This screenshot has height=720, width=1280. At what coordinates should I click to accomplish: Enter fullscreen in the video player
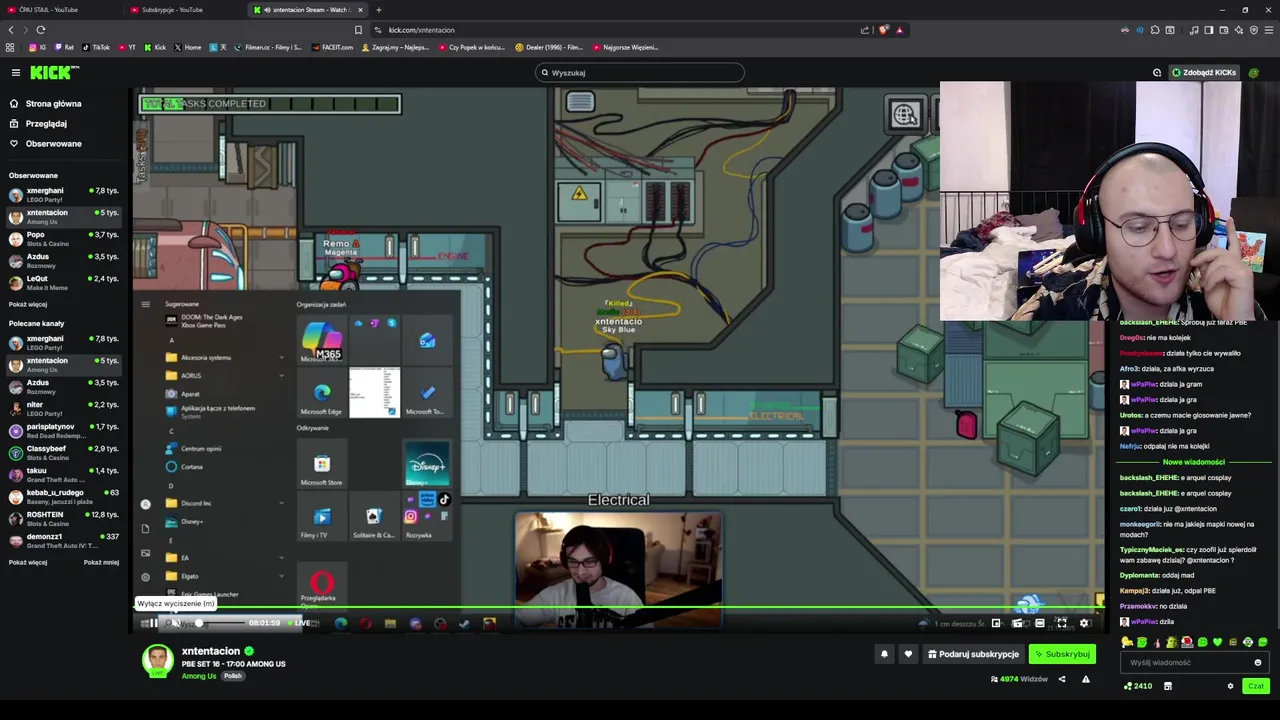tap(1062, 623)
